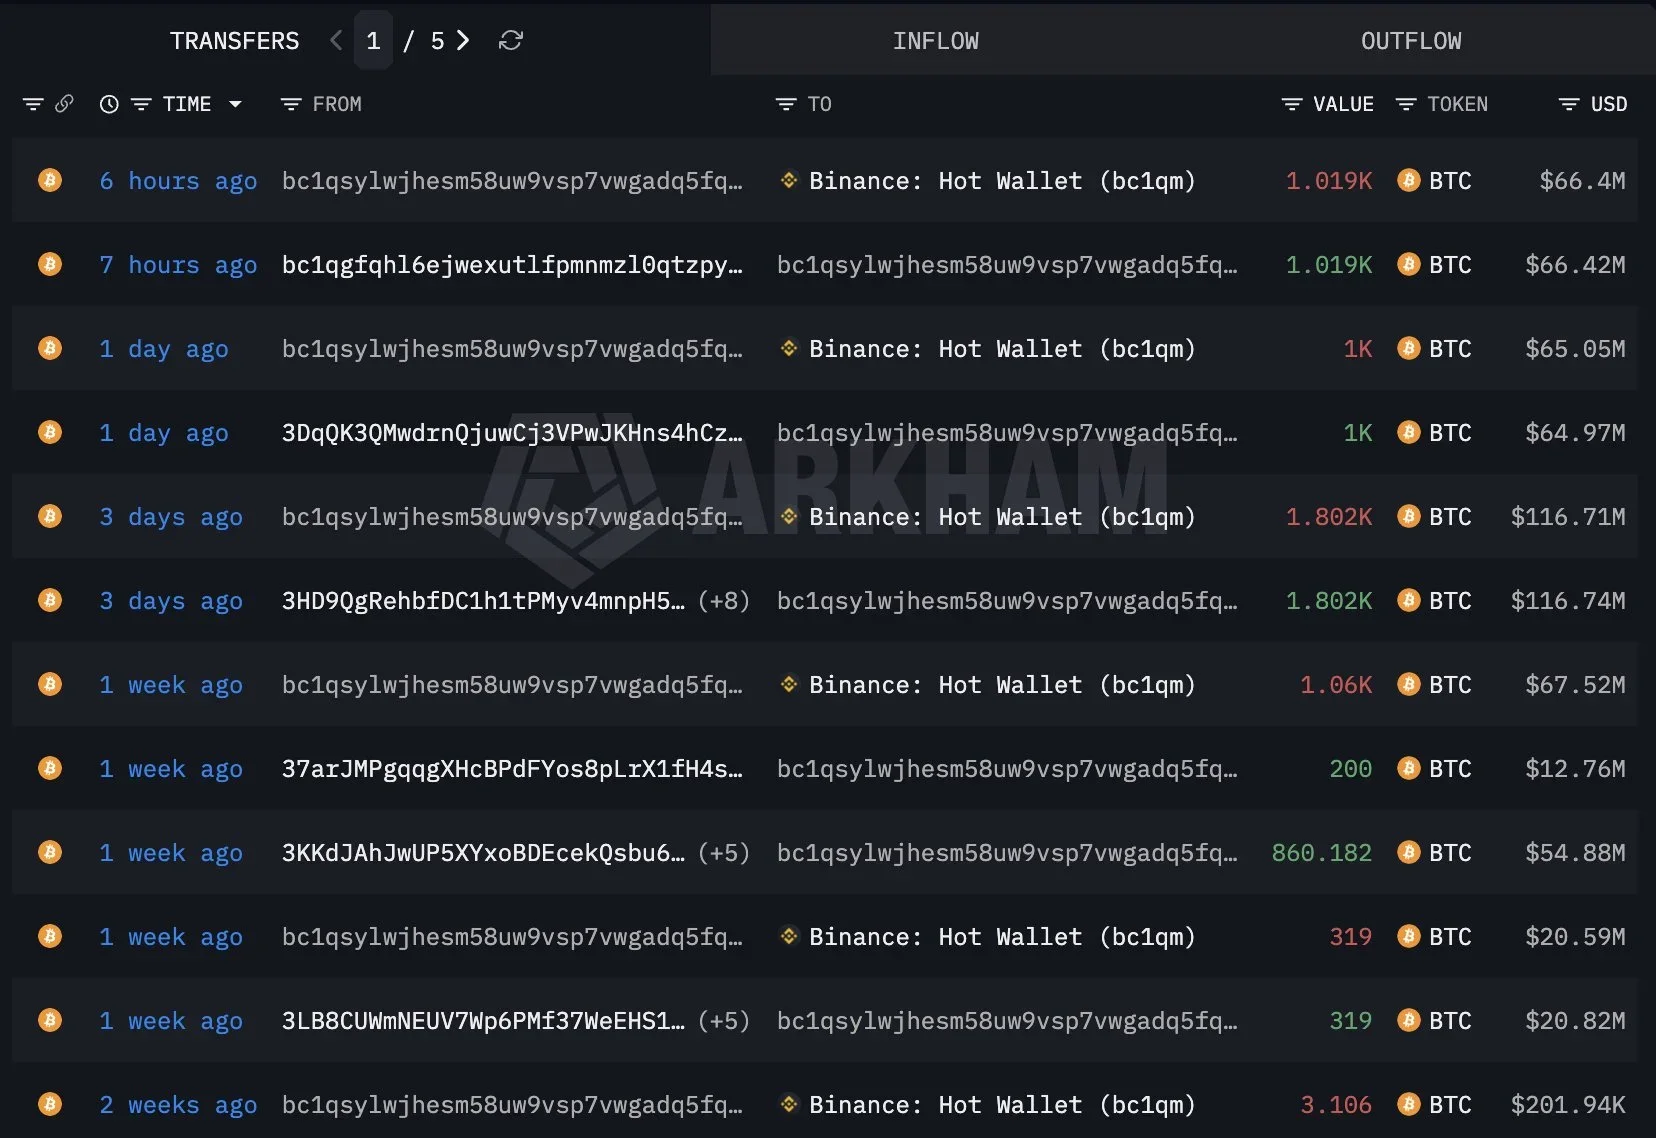The height and width of the screenshot is (1138, 1656).
Task: Click the current page number 1 field
Action: click(373, 40)
